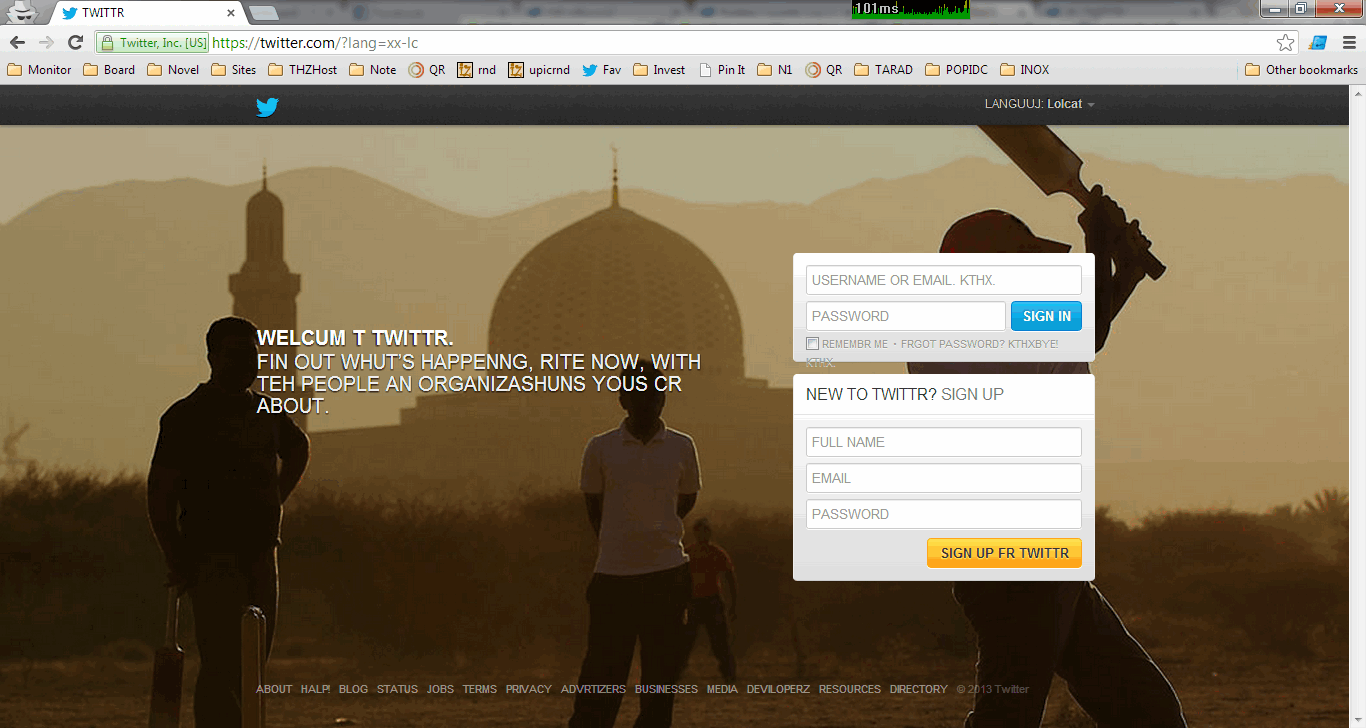Image resolution: width=1366 pixels, height=728 pixels.
Task: Open the THZHost bookmarks folder
Action: click(303, 70)
